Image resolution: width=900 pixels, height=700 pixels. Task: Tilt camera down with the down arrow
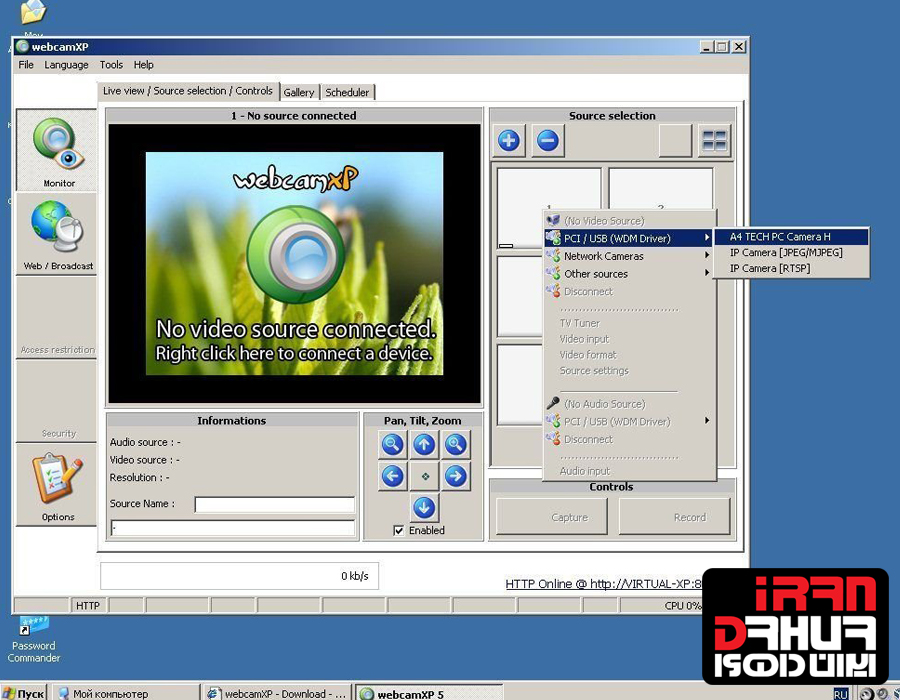click(424, 508)
